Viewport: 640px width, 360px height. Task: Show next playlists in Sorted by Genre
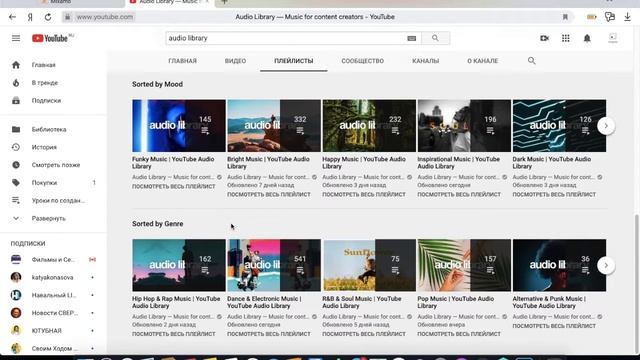(x=606, y=265)
